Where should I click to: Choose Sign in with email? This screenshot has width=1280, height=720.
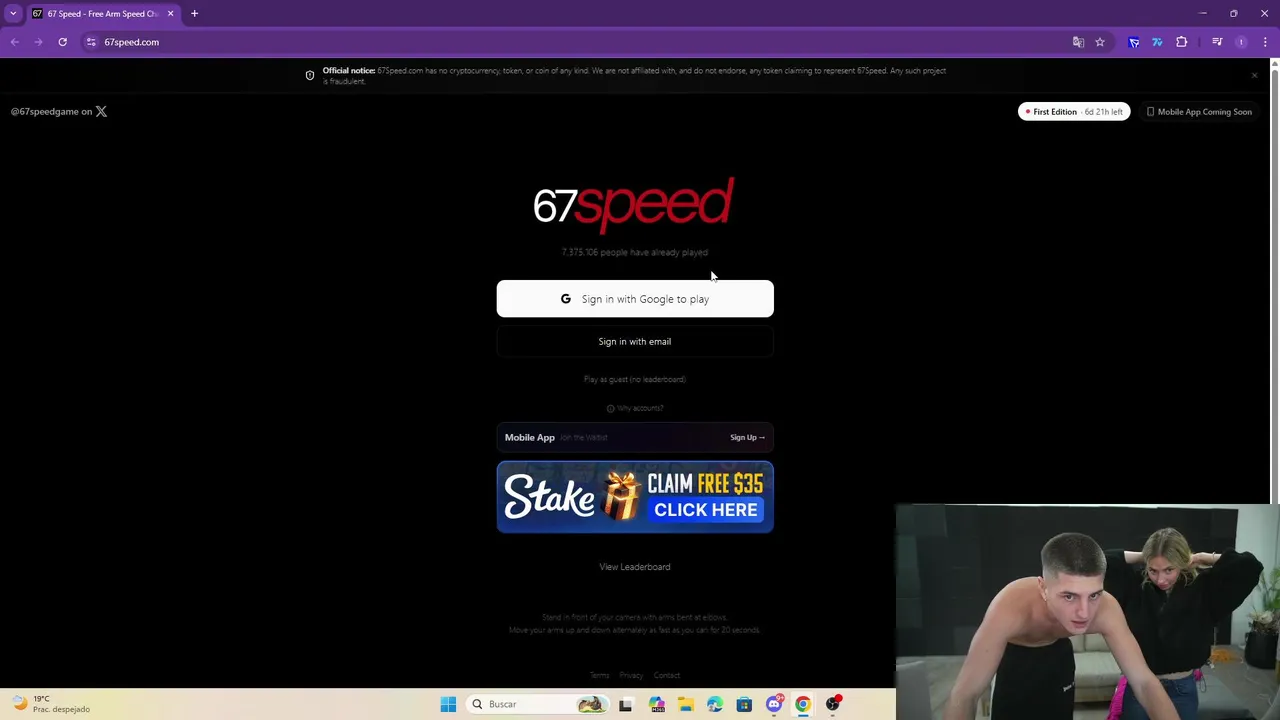[635, 342]
